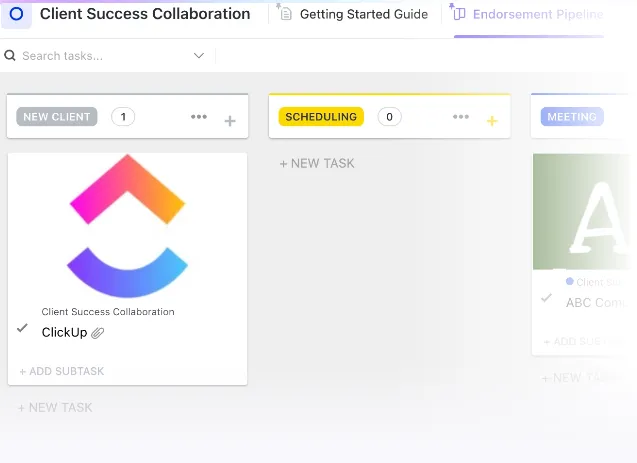The height and width of the screenshot is (463, 637).
Task: Click the ClickUp task attachment paperclip icon
Action: 98,333
